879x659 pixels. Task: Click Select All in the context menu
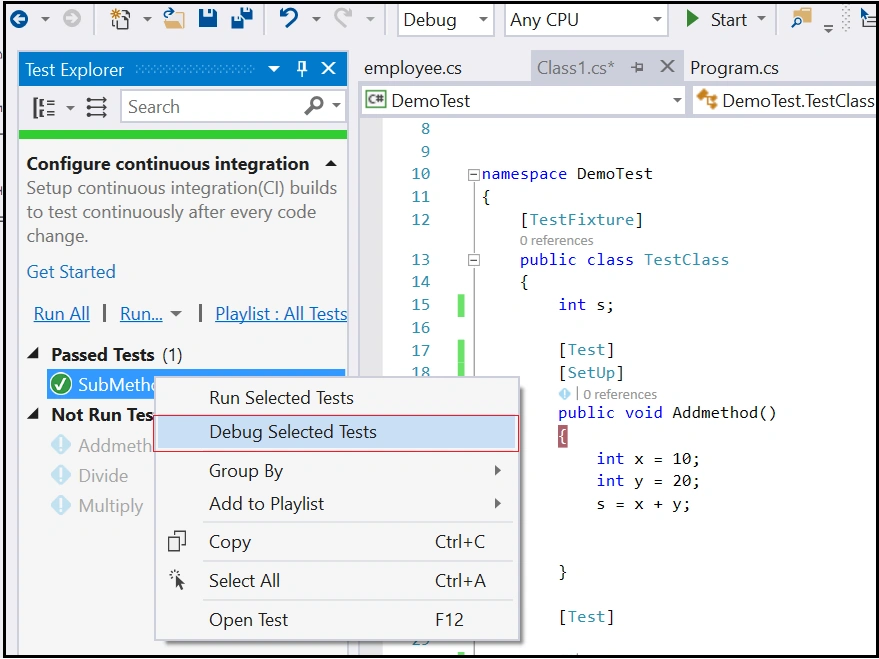[x=336, y=581]
